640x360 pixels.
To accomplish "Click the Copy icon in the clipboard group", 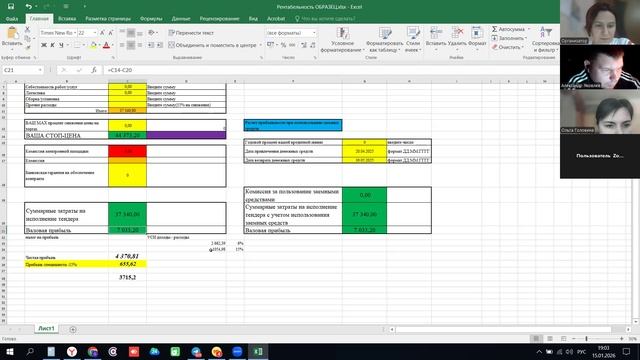I will pos(27,38).
